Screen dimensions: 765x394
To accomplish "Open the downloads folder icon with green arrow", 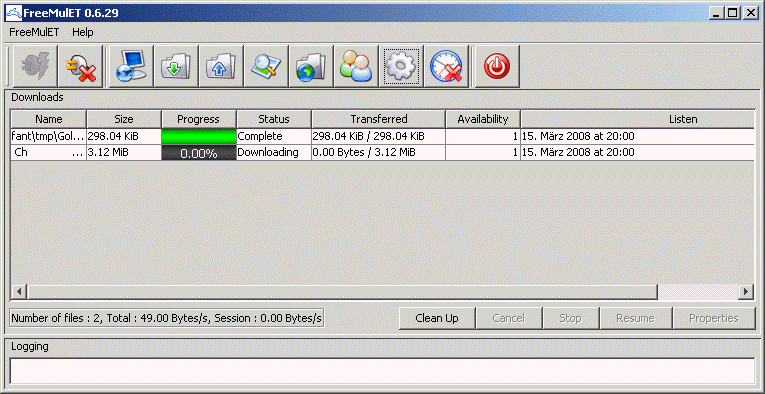I will click(x=176, y=66).
